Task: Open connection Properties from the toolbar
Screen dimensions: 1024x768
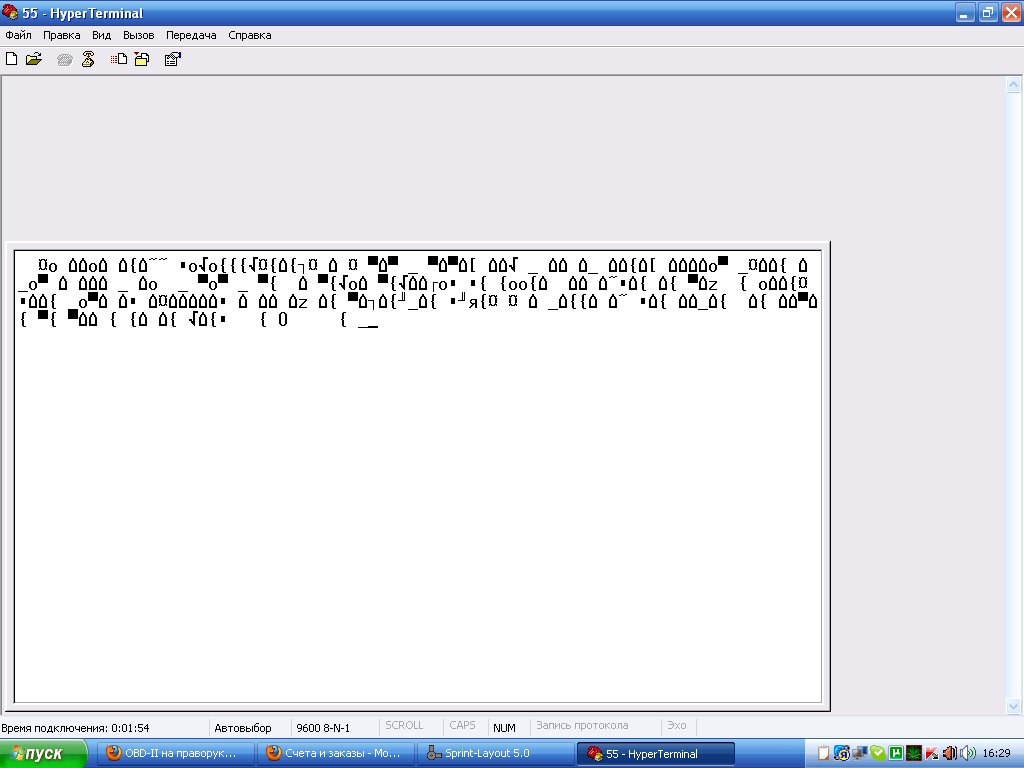Action: (x=172, y=59)
